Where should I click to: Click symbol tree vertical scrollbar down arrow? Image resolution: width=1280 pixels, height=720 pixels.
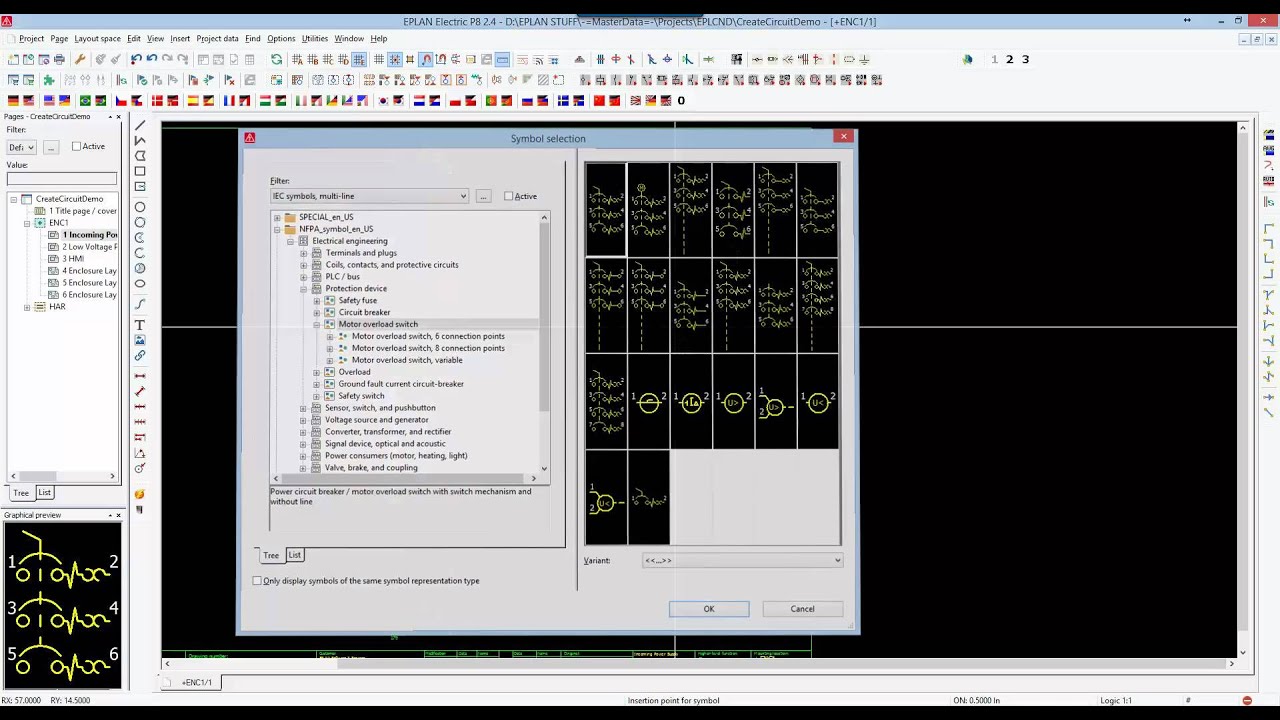click(544, 468)
